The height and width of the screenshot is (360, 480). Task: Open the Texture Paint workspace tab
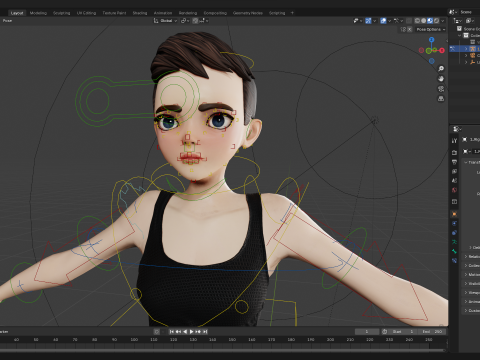click(x=114, y=13)
